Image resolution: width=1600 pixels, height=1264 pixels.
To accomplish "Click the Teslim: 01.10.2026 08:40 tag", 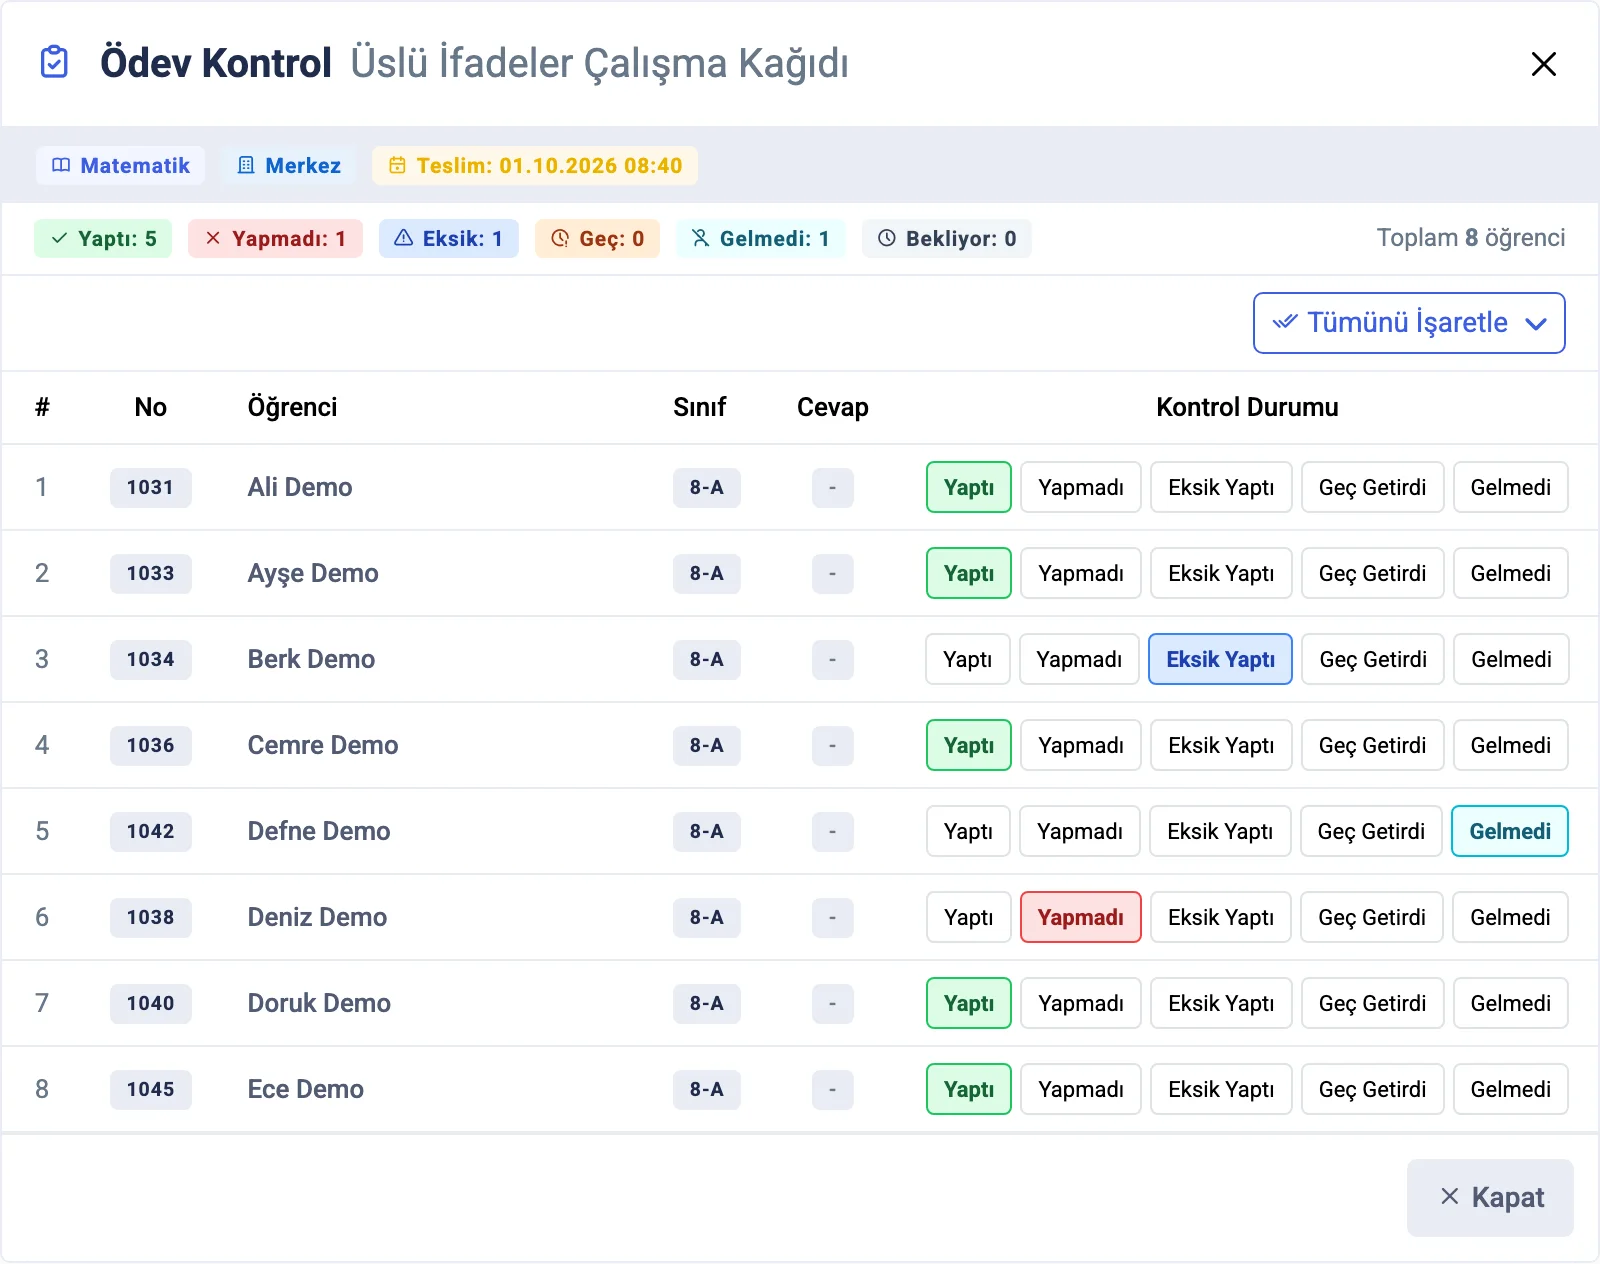I will [x=535, y=166].
